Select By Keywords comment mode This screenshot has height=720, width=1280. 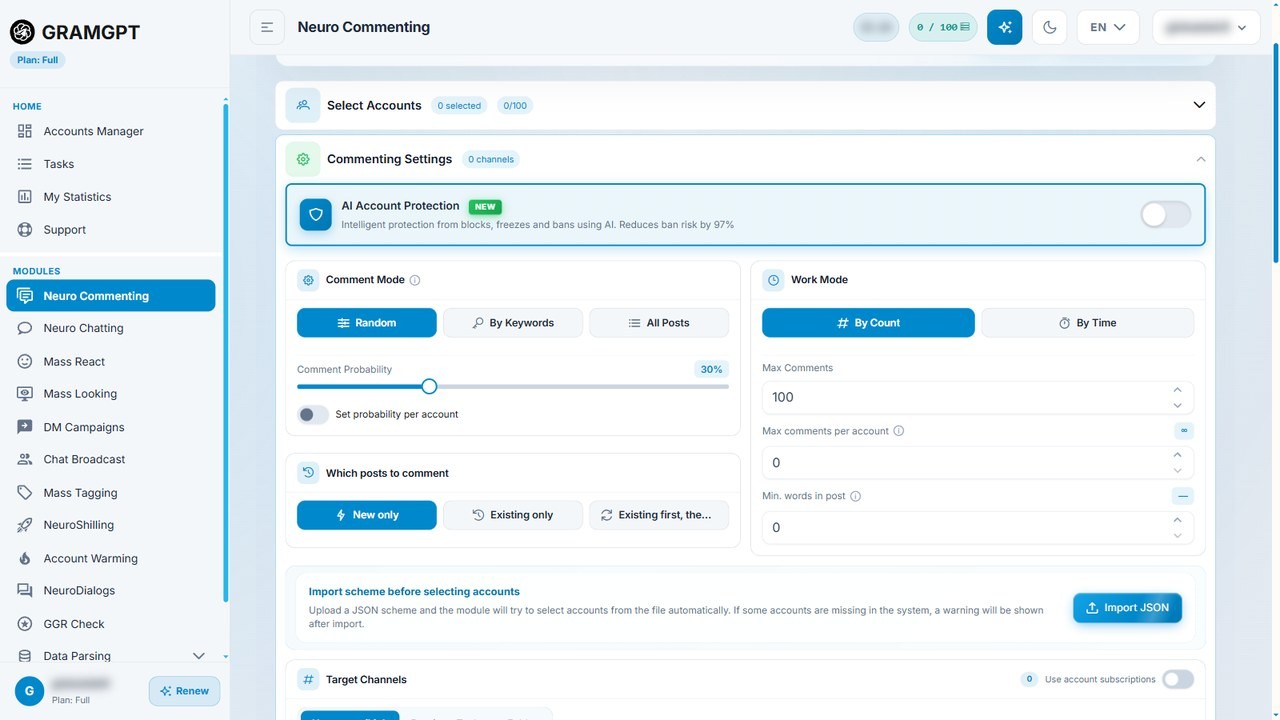513,323
